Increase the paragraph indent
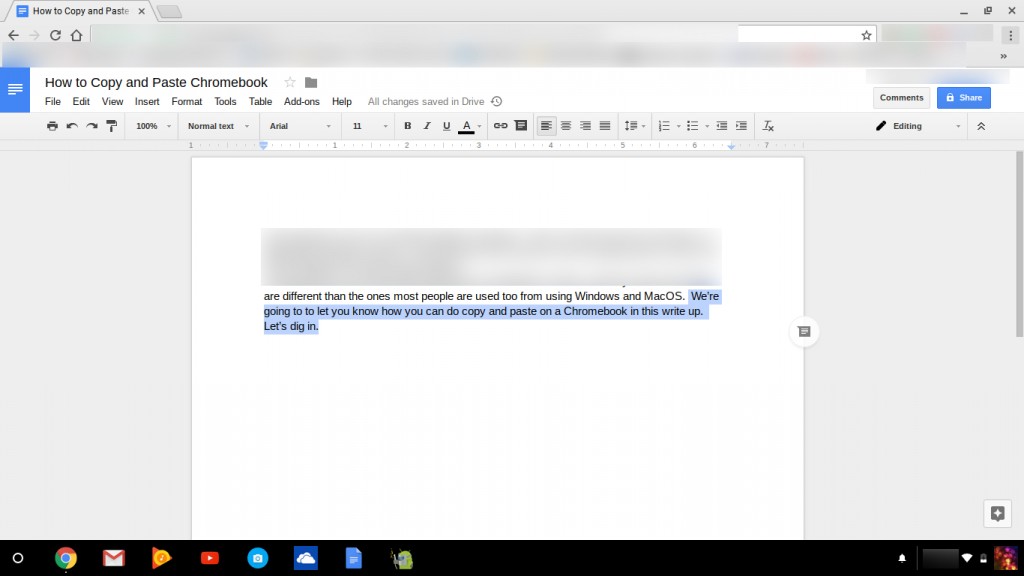 [741, 126]
